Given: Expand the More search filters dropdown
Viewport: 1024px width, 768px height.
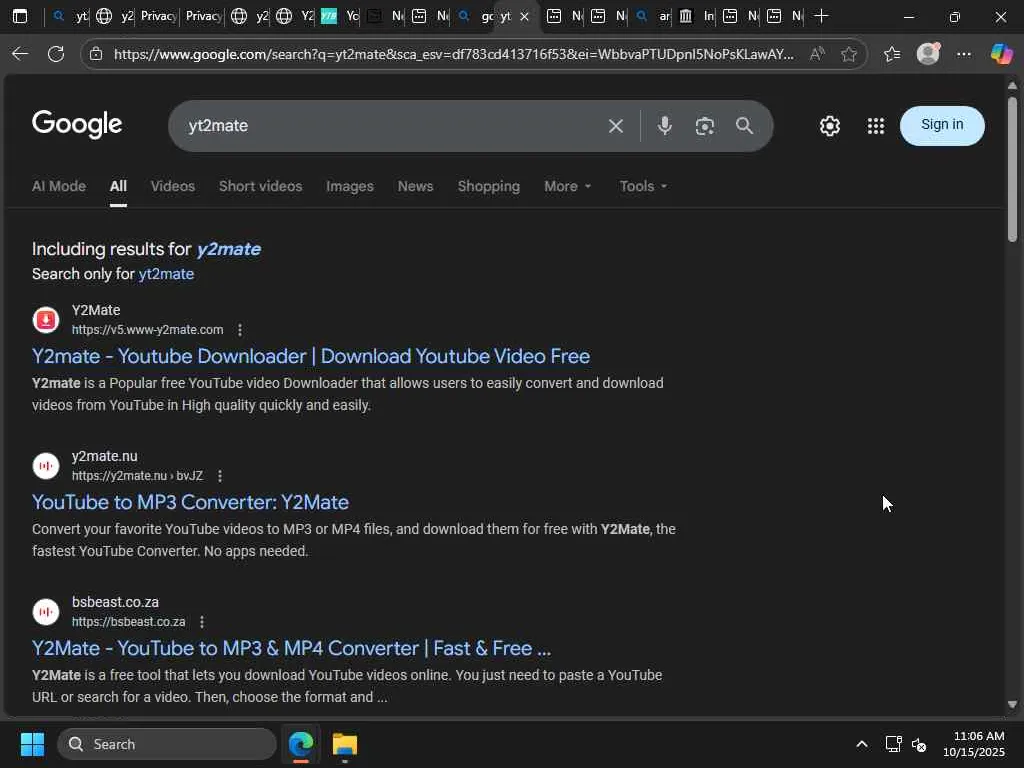Looking at the screenshot, I should (568, 186).
